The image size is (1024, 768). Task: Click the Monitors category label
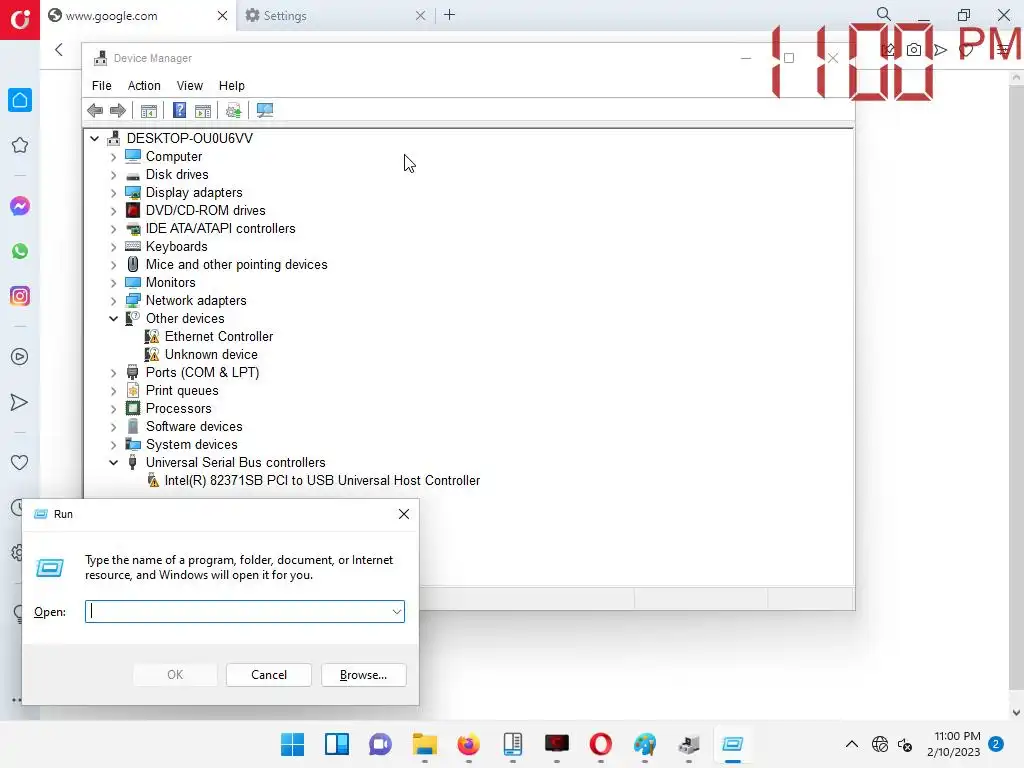click(170, 283)
